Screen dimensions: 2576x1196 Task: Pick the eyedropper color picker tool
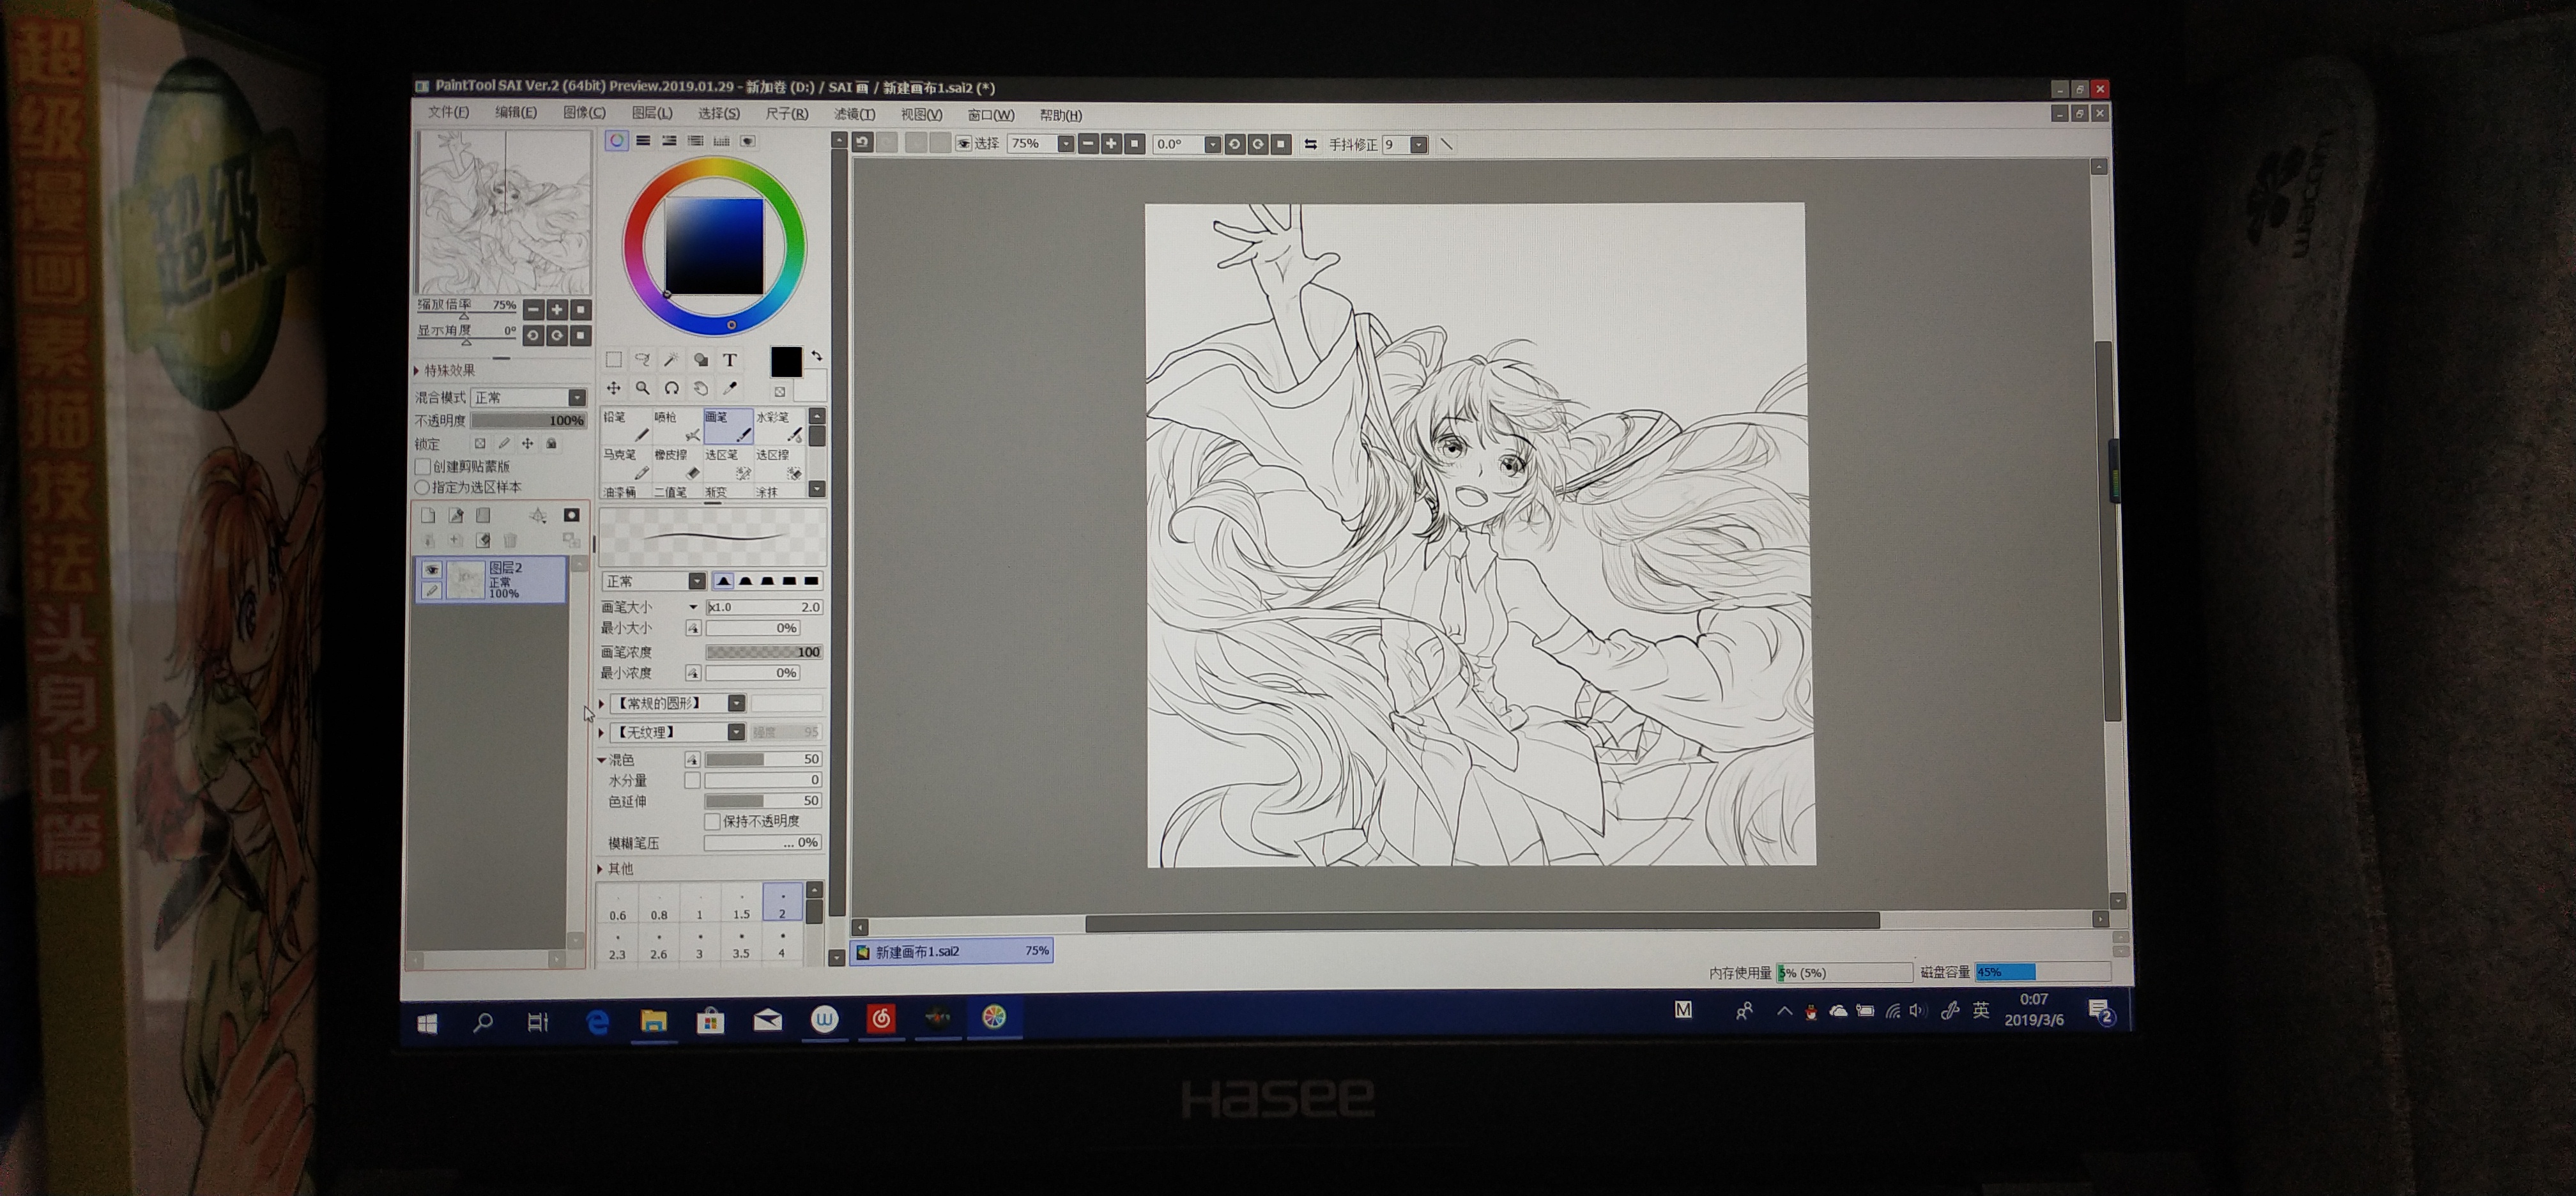pos(730,388)
